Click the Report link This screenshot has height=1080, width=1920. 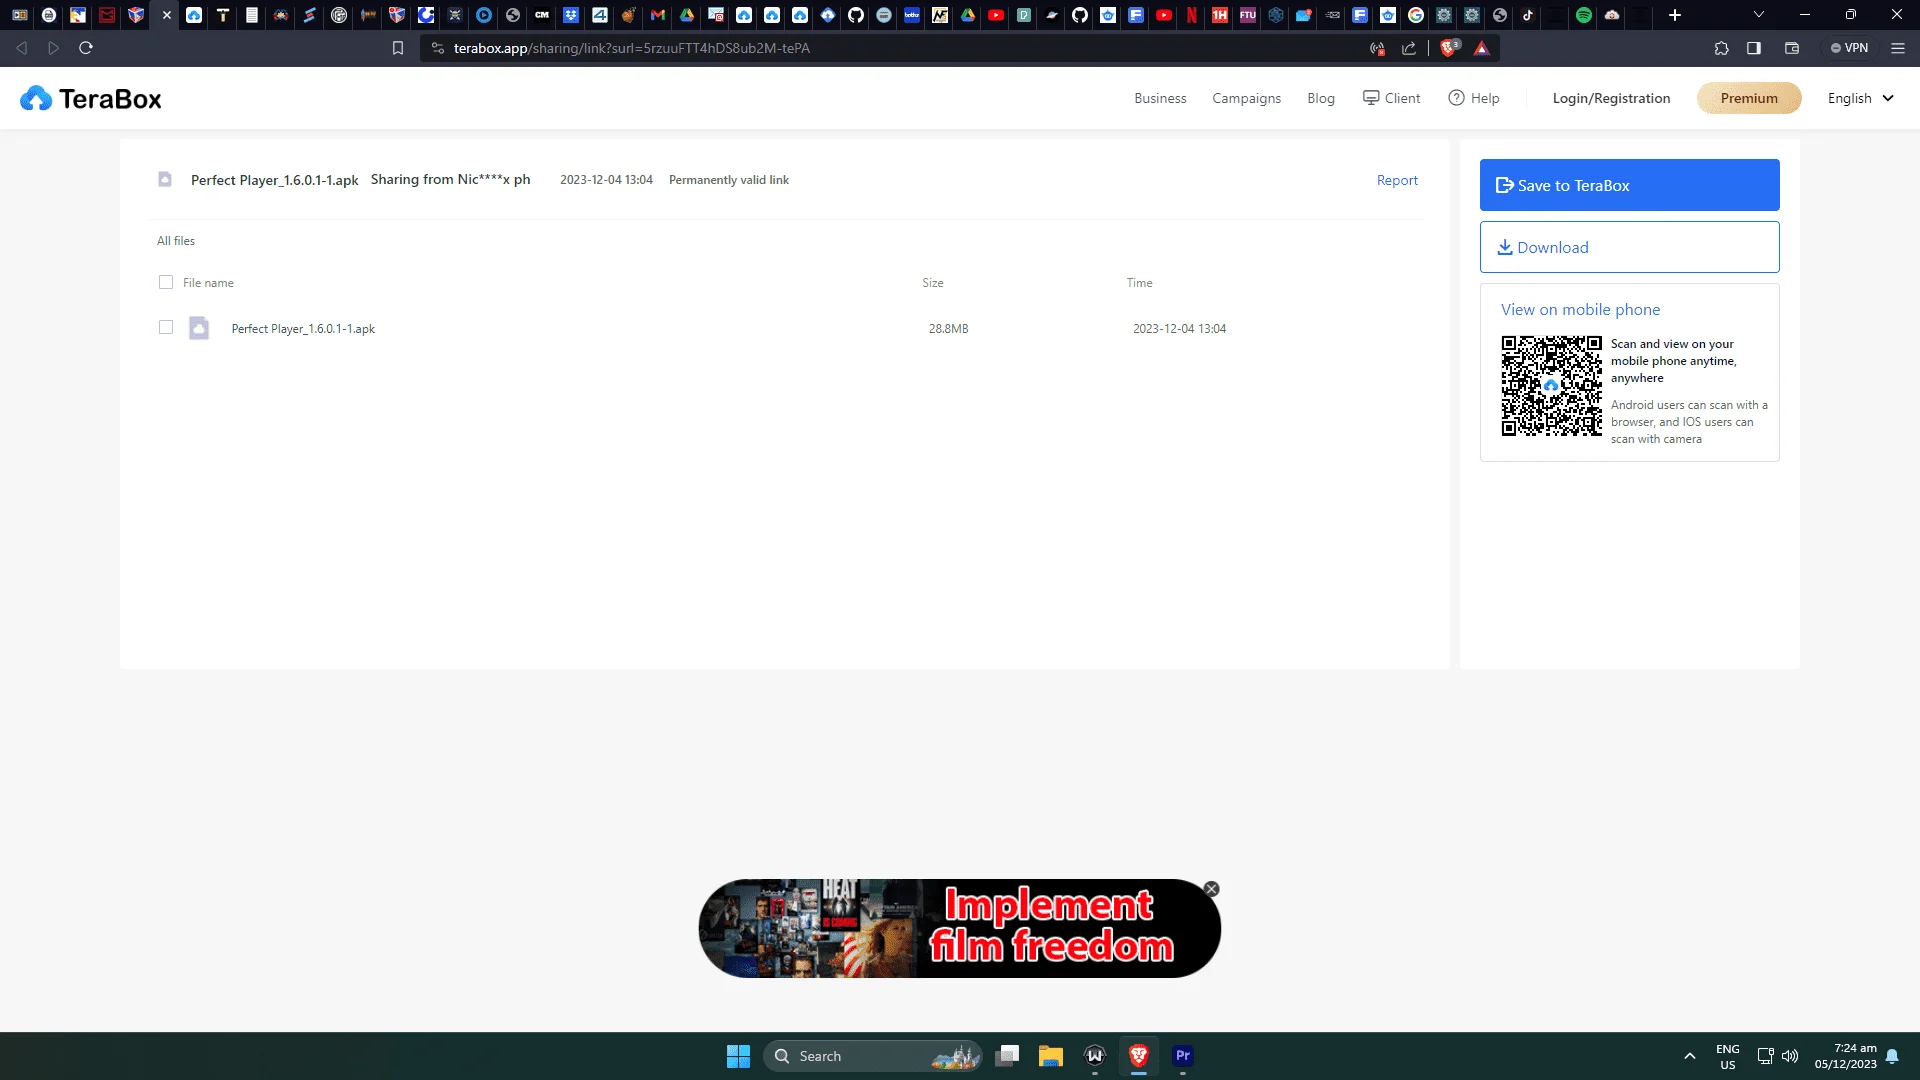coord(1397,180)
